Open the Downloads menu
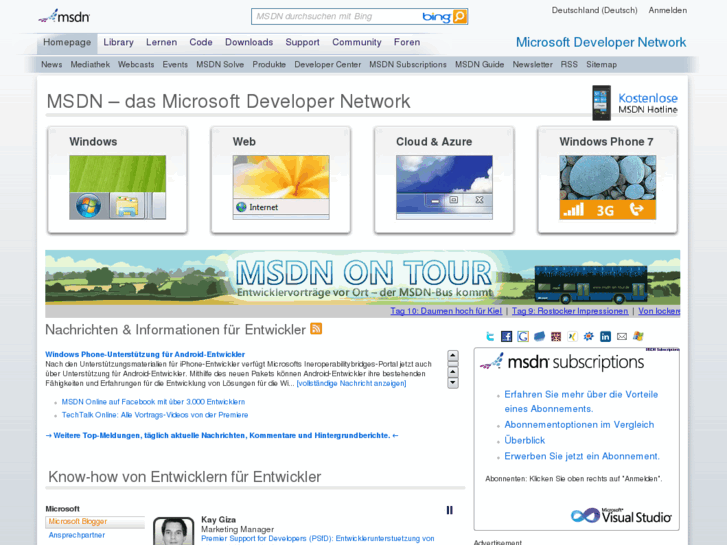Screen dimensions: 727x545 [249, 42]
